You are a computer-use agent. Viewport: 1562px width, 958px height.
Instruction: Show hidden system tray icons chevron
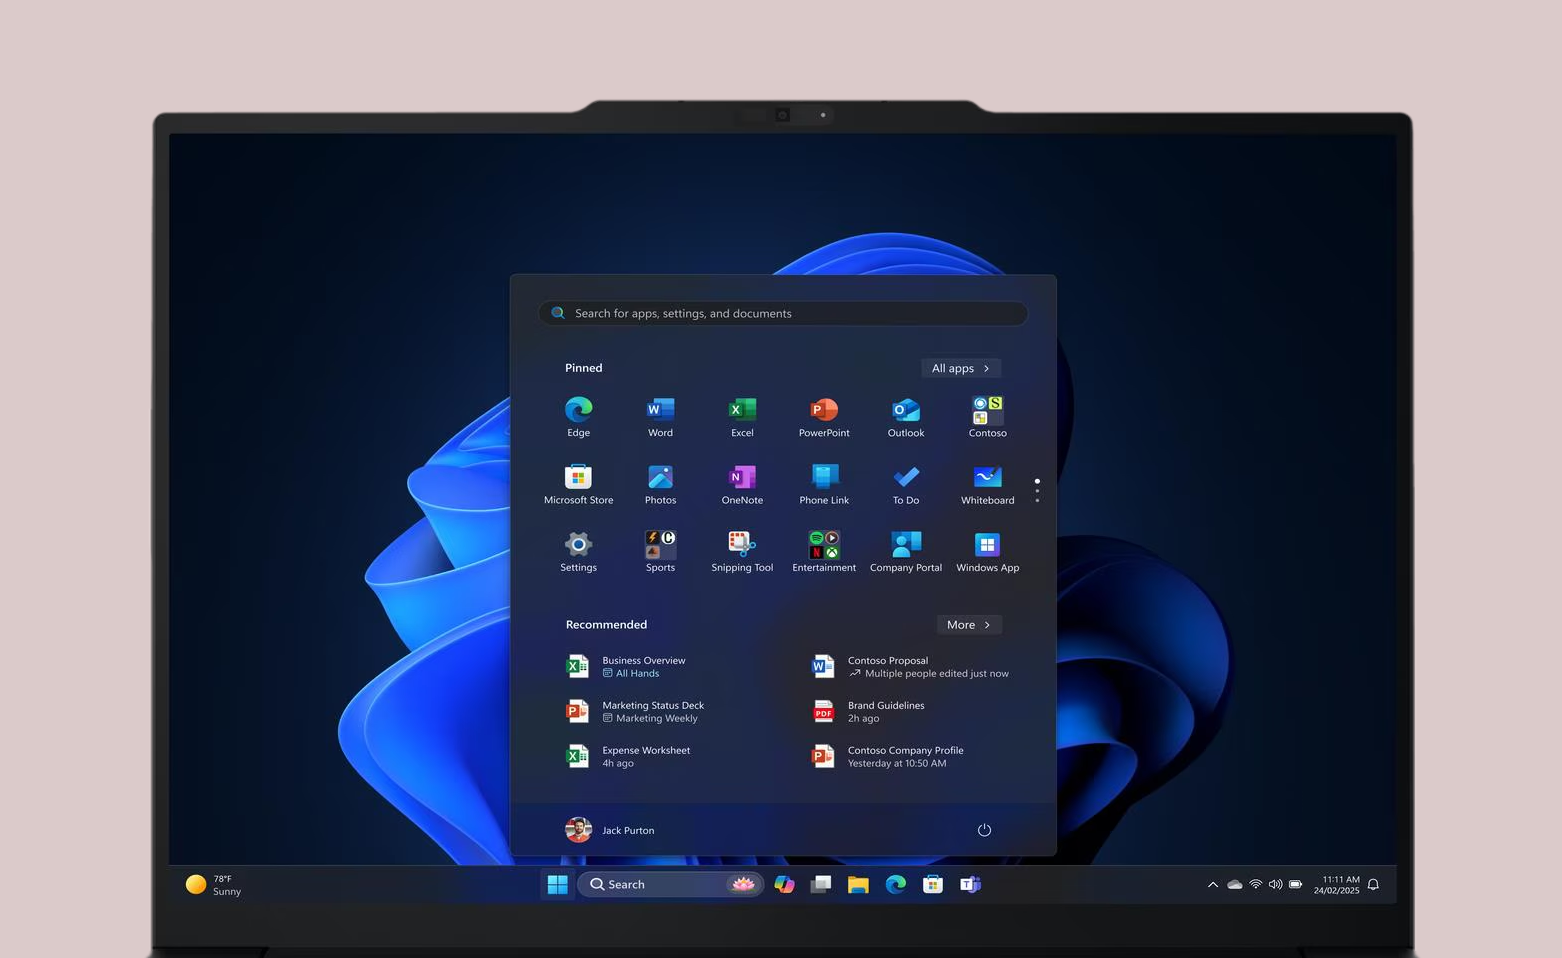(1212, 885)
